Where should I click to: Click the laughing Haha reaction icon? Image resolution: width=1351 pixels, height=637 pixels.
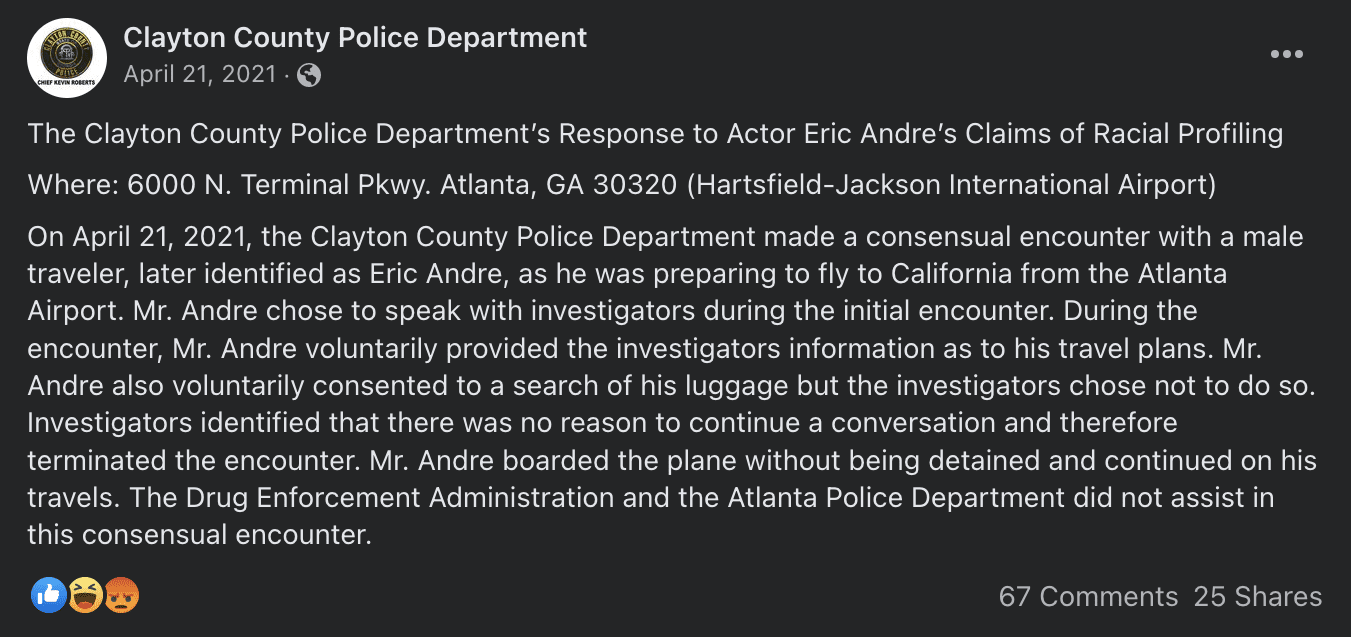point(85,596)
